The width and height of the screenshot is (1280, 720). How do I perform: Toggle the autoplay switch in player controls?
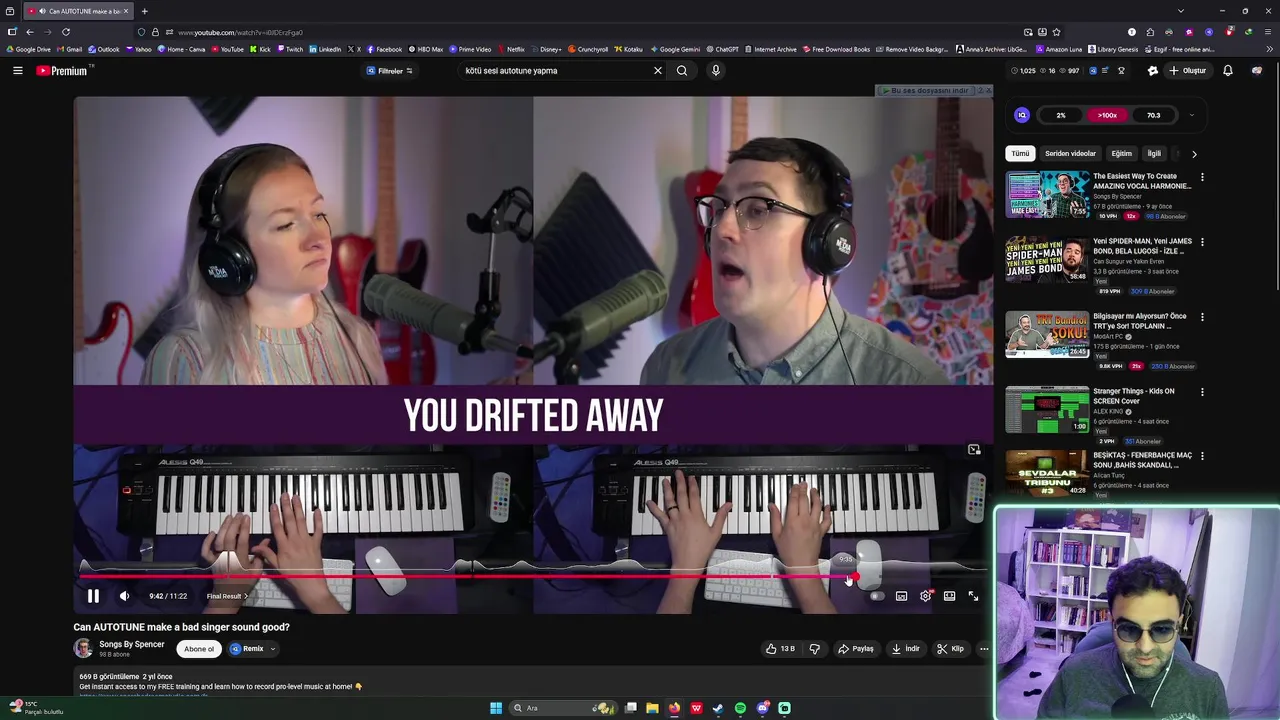876,596
